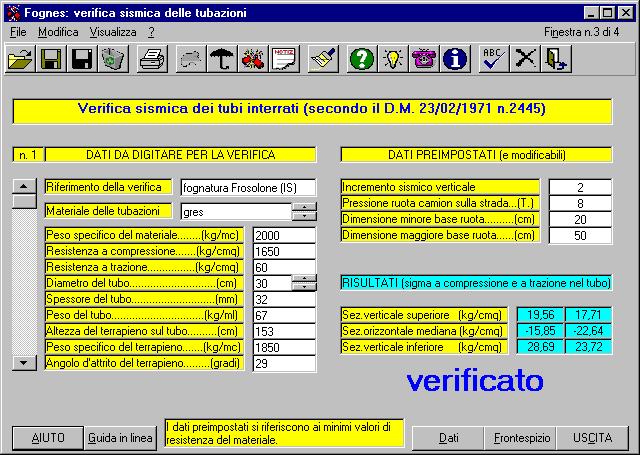Screen dimensions: 640x455
Task: Click the open folder toolbar icon
Action: (x=19, y=60)
